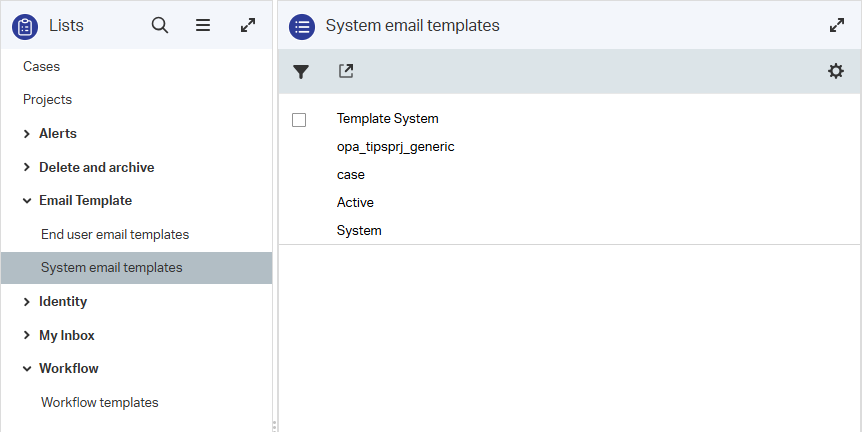Viewport: 862px width, 432px height.
Task: Expand the Delete and archive section
Action: tap(27, 168)
